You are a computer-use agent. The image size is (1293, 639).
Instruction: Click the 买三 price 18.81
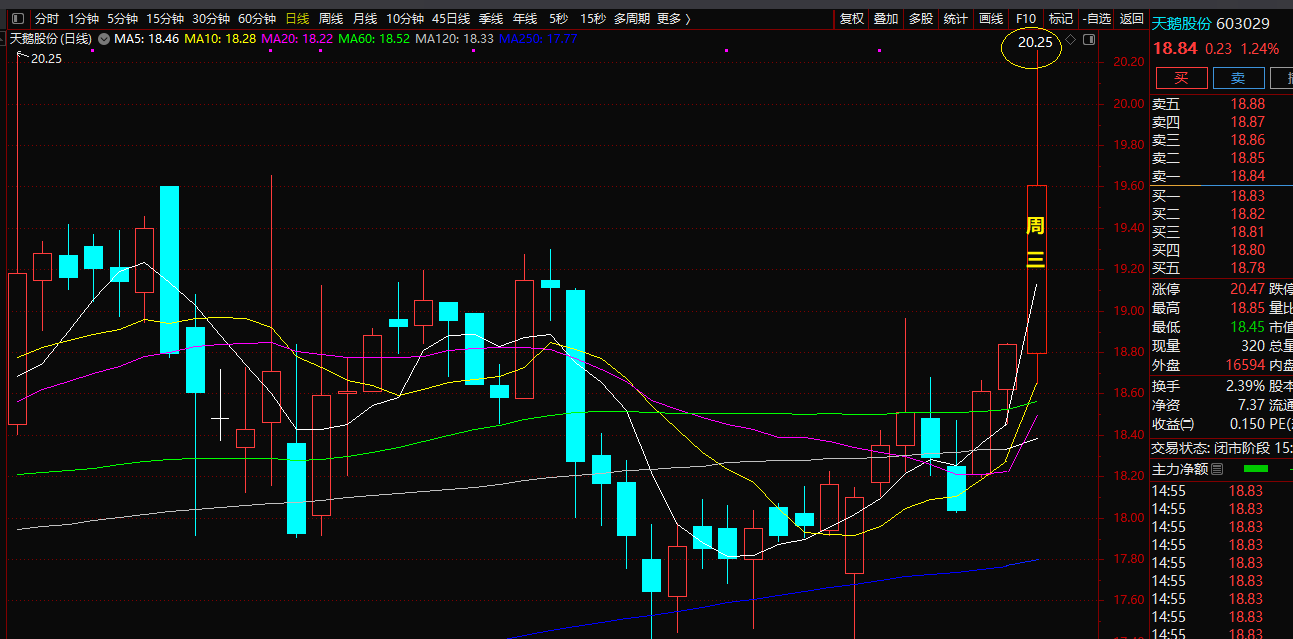[1247, 232]
